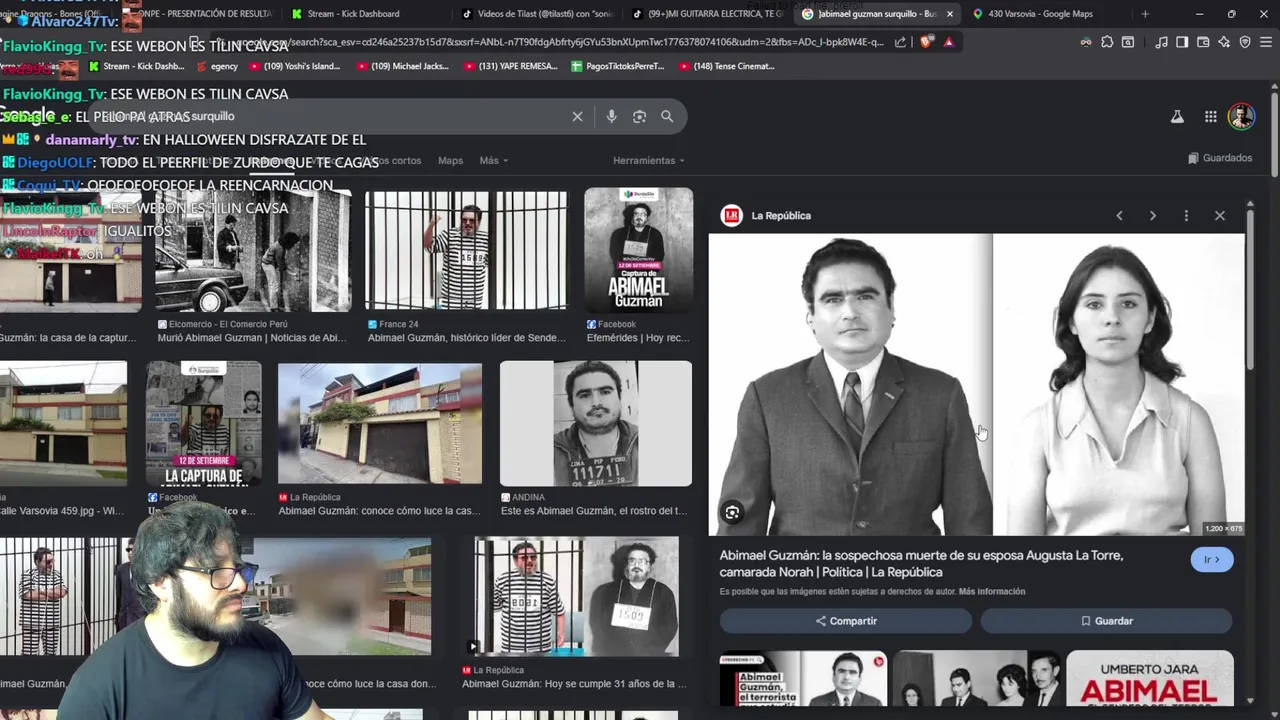Open the ANDINA mugshot 11711 image

(x=596, y=424)
